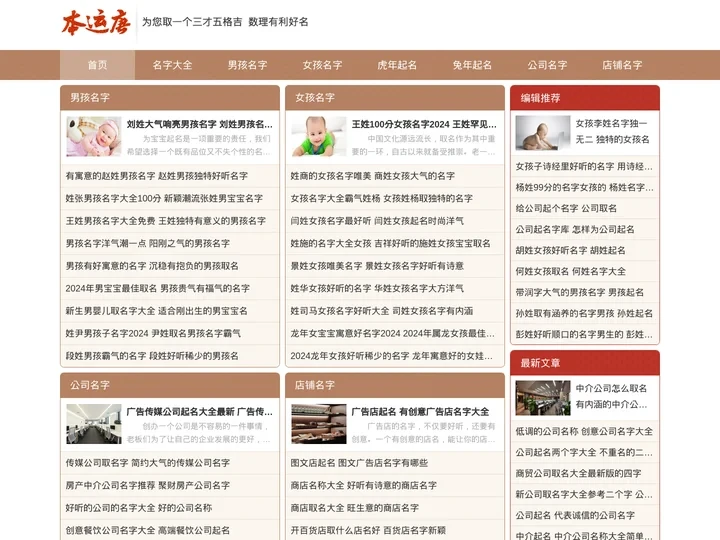Open 商贸公司取名大全最新版的四字 link

(579, 473)
